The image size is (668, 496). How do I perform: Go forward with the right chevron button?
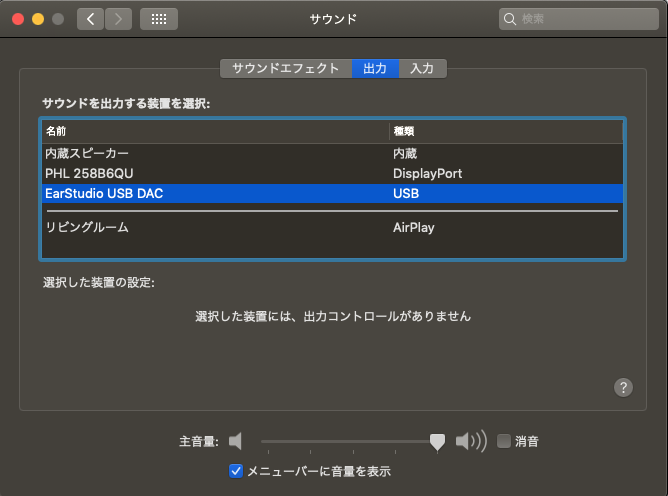pyautogui.click(x=118, y=19)
